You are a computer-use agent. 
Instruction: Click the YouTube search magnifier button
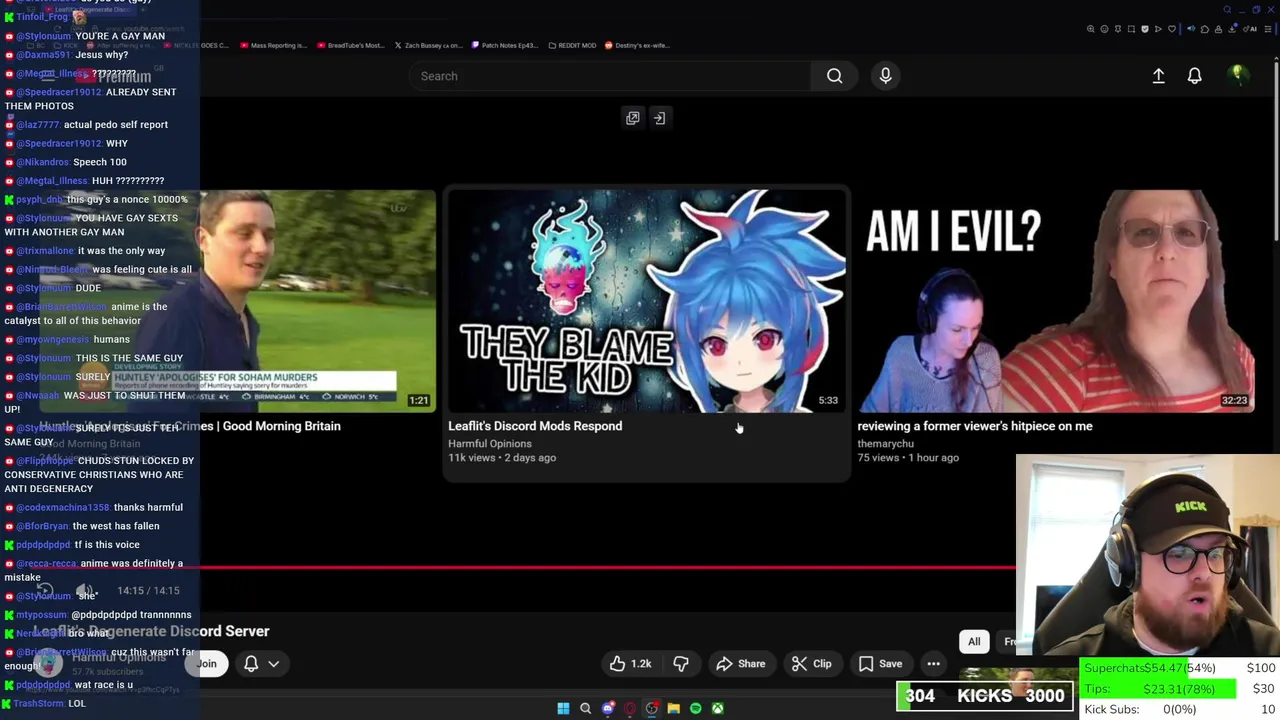tap(834, 76)
